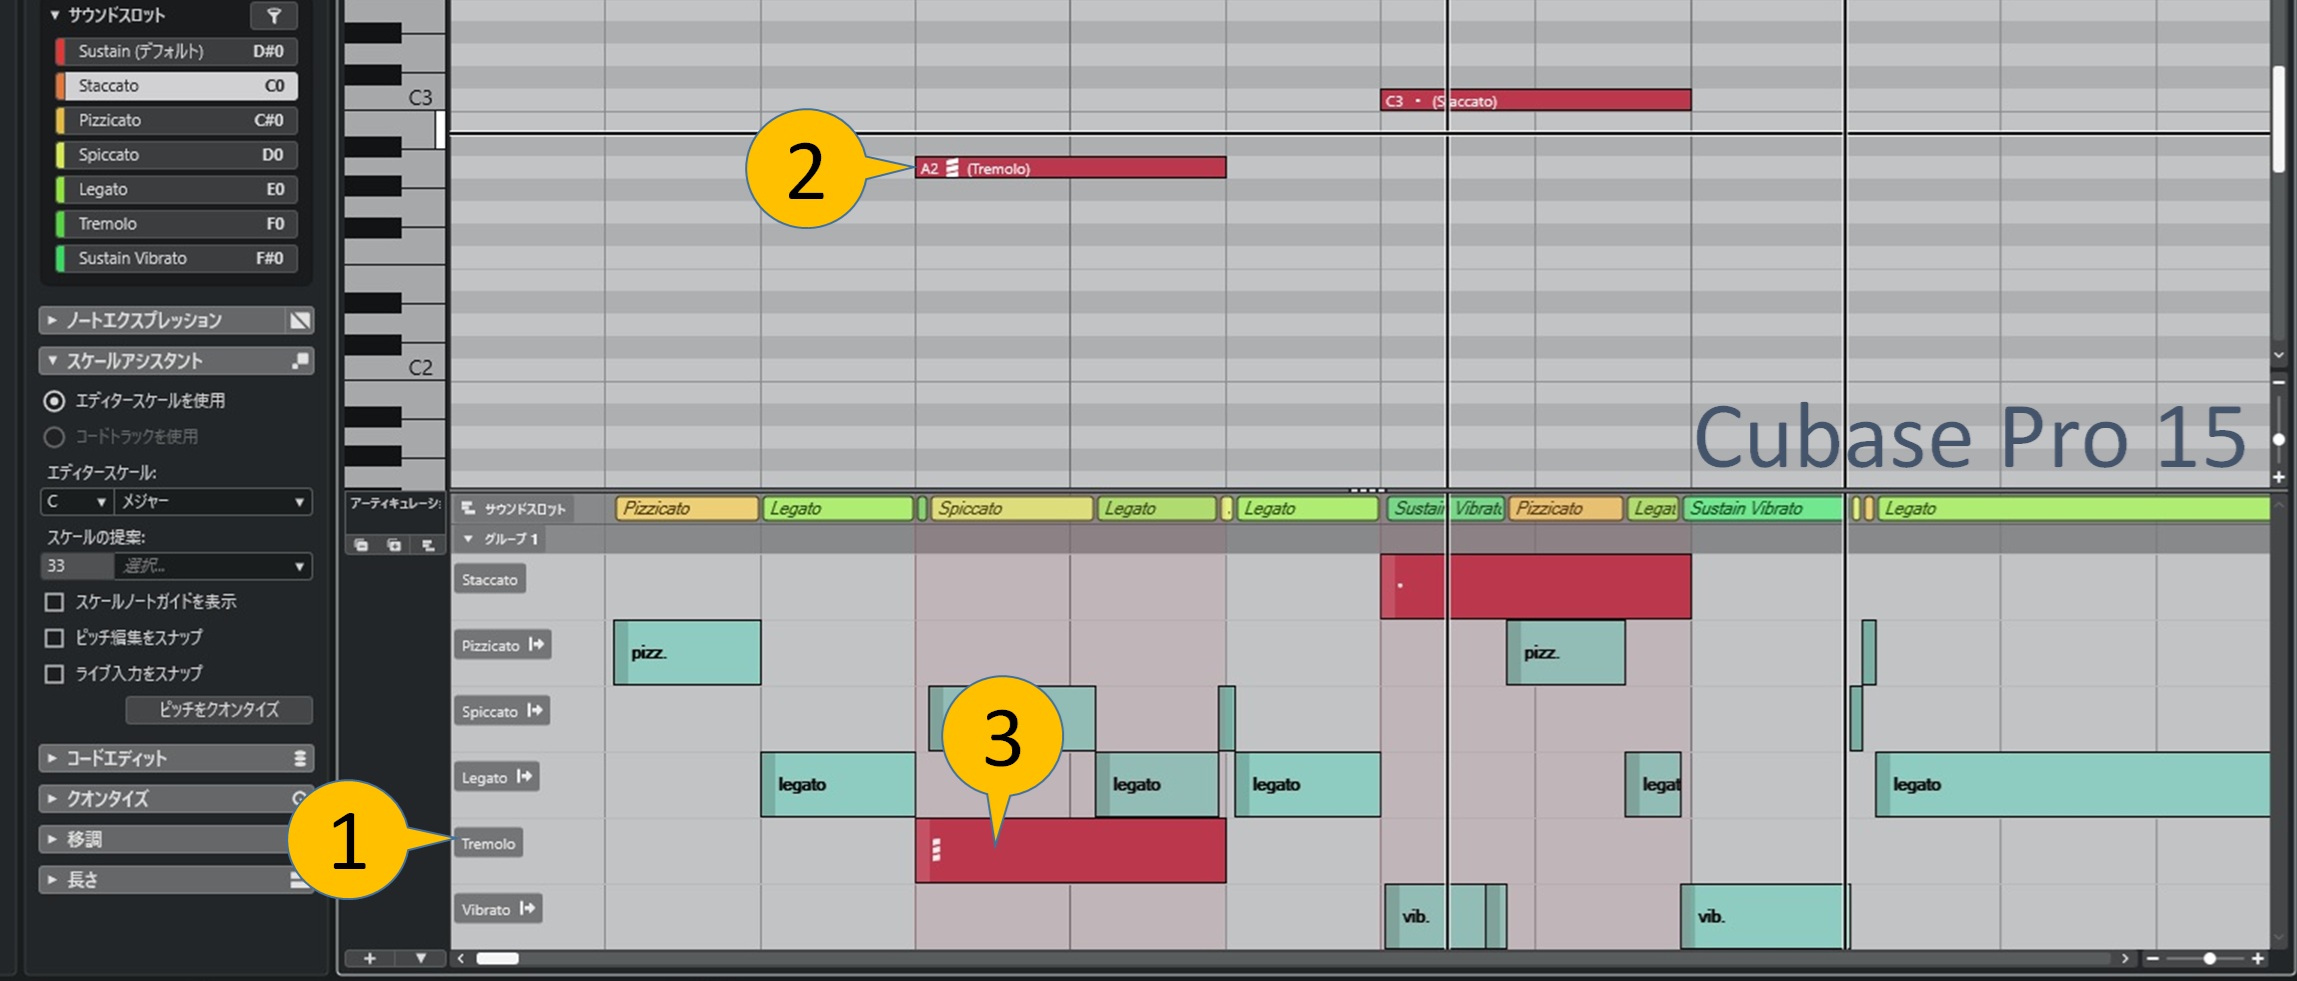This screenshot has width=2297, height=981.
Task: Click the Scale Assistant section header icon
Action: [x=299, y=361]
